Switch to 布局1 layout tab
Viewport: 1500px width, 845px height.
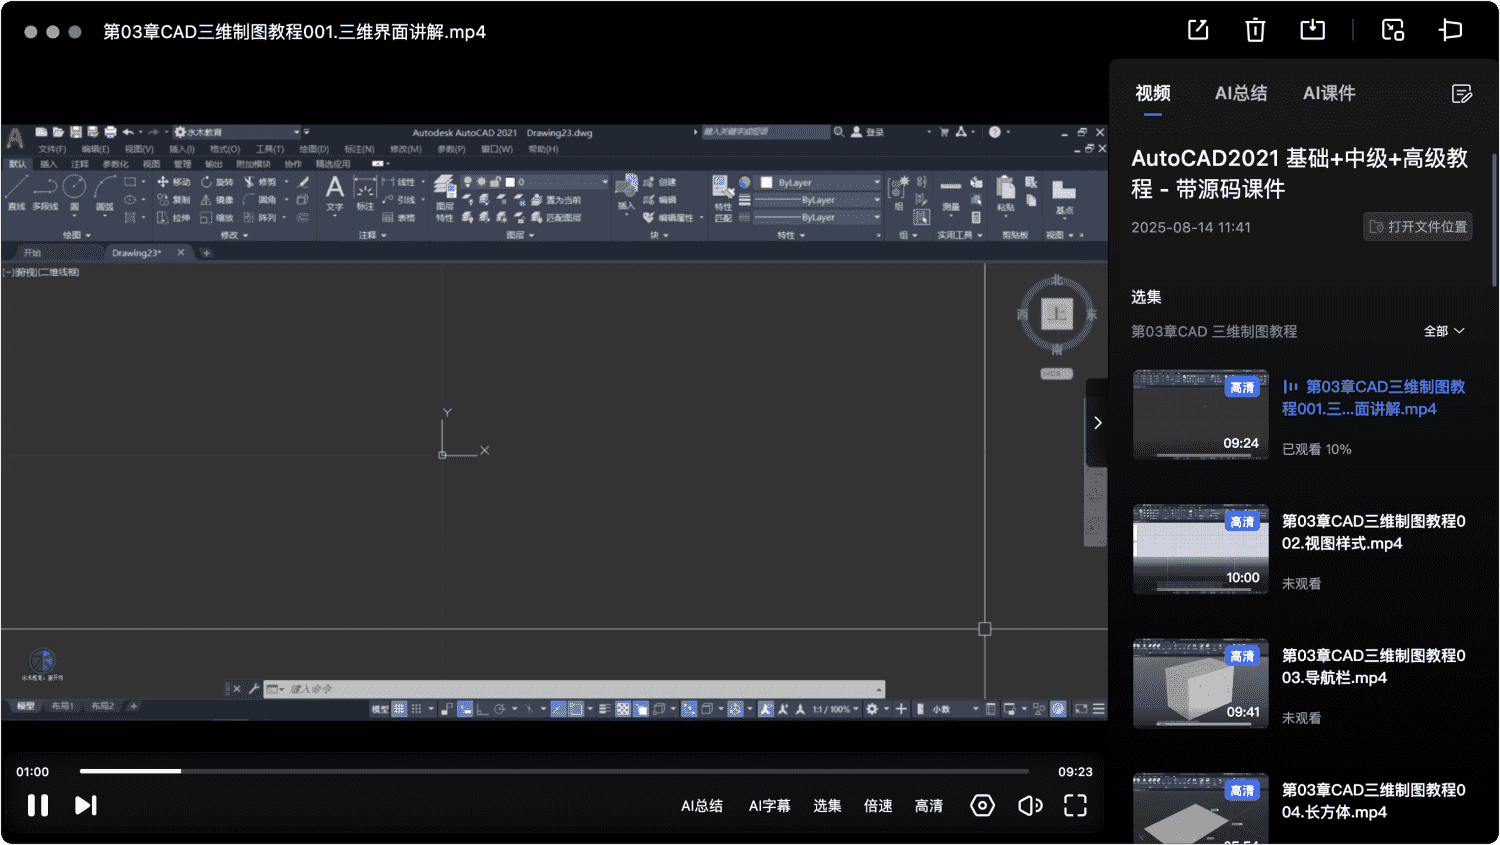pyautogui.click(x=62, y=706)
